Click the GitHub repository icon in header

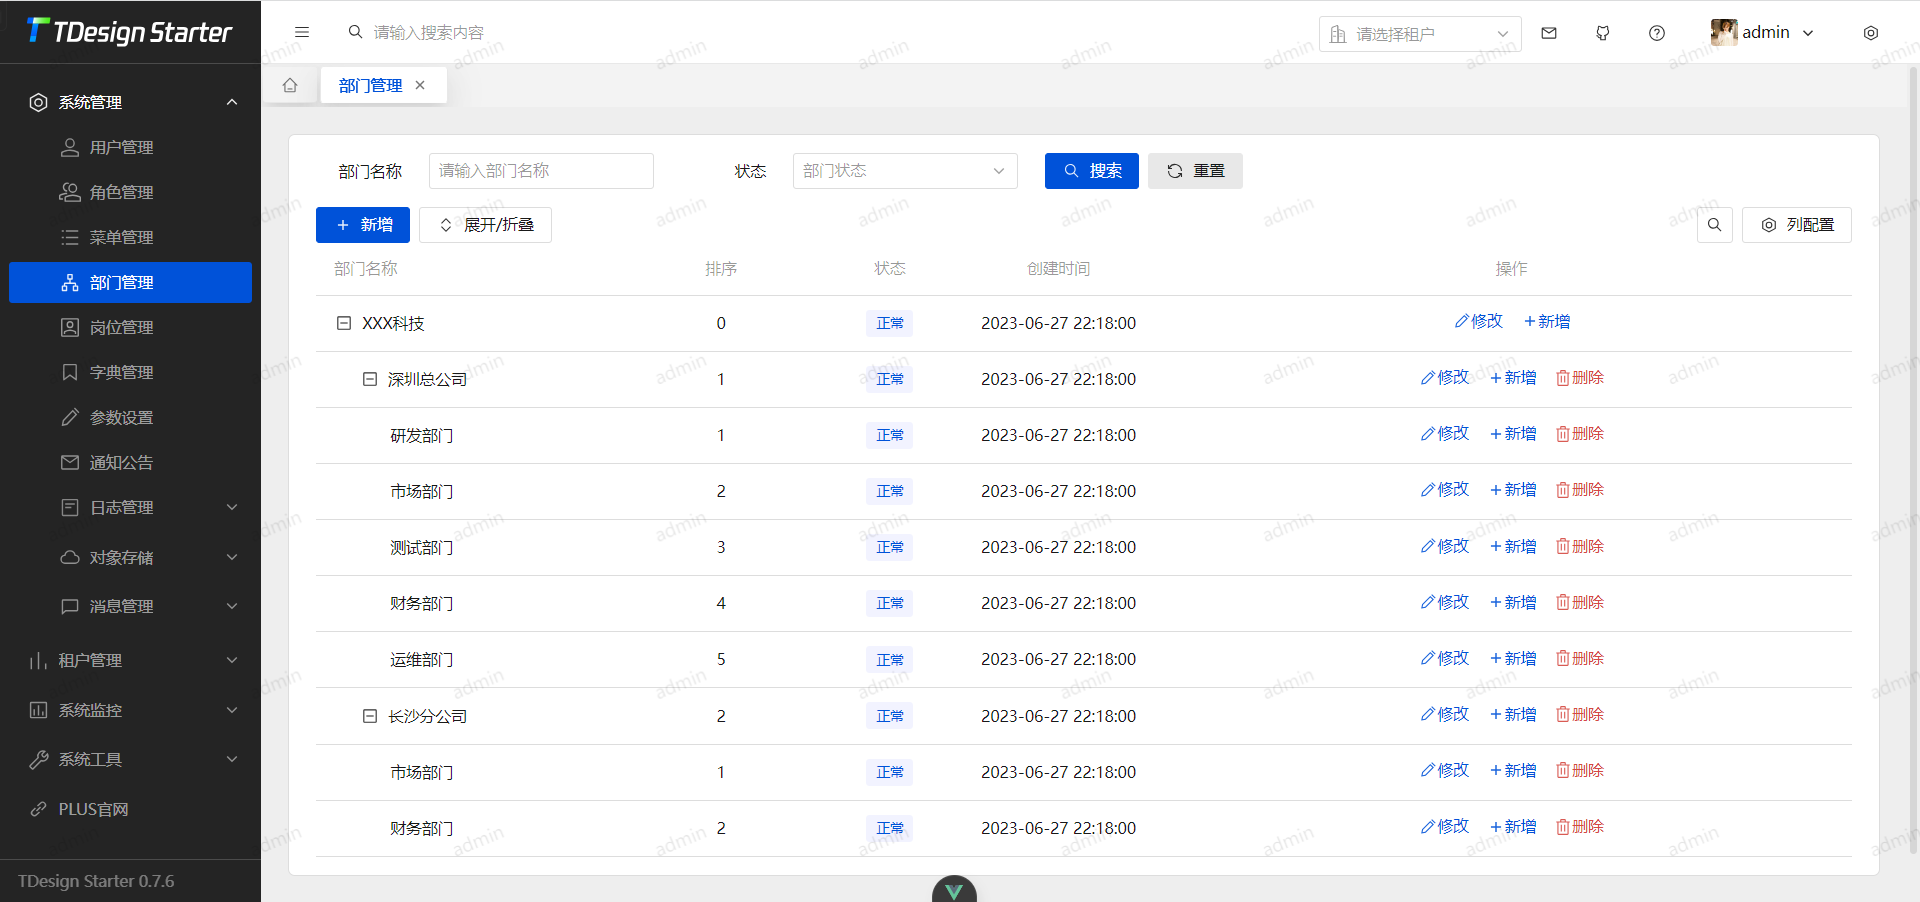pyautogui.click(x=1603, y=33)
